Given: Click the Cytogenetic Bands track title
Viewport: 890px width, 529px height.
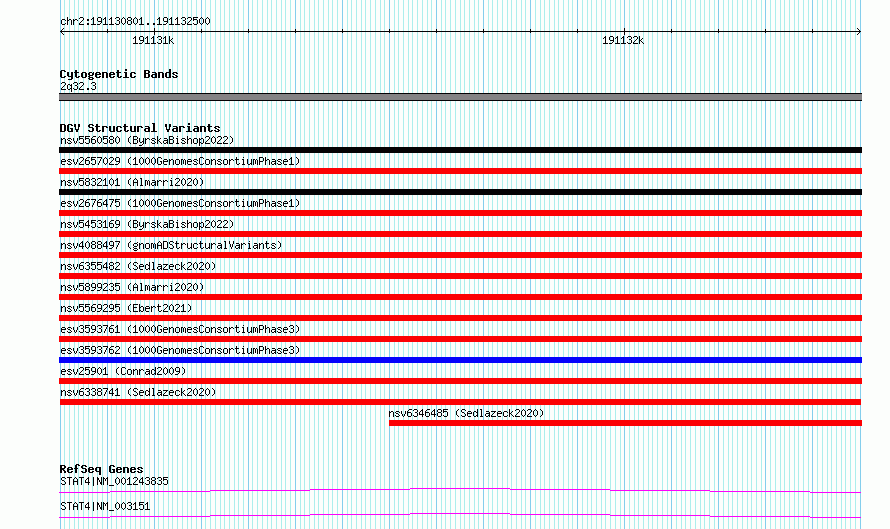Looking at the screenshot, I should tap(119, 74).
